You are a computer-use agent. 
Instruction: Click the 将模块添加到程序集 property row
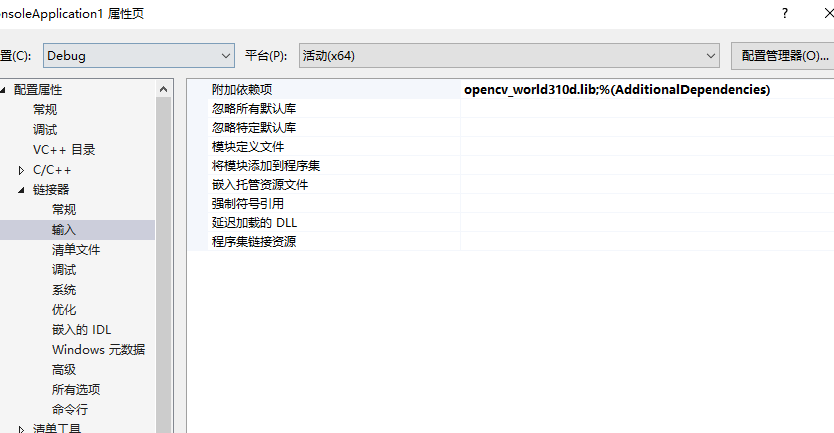(x=511, y=165)
